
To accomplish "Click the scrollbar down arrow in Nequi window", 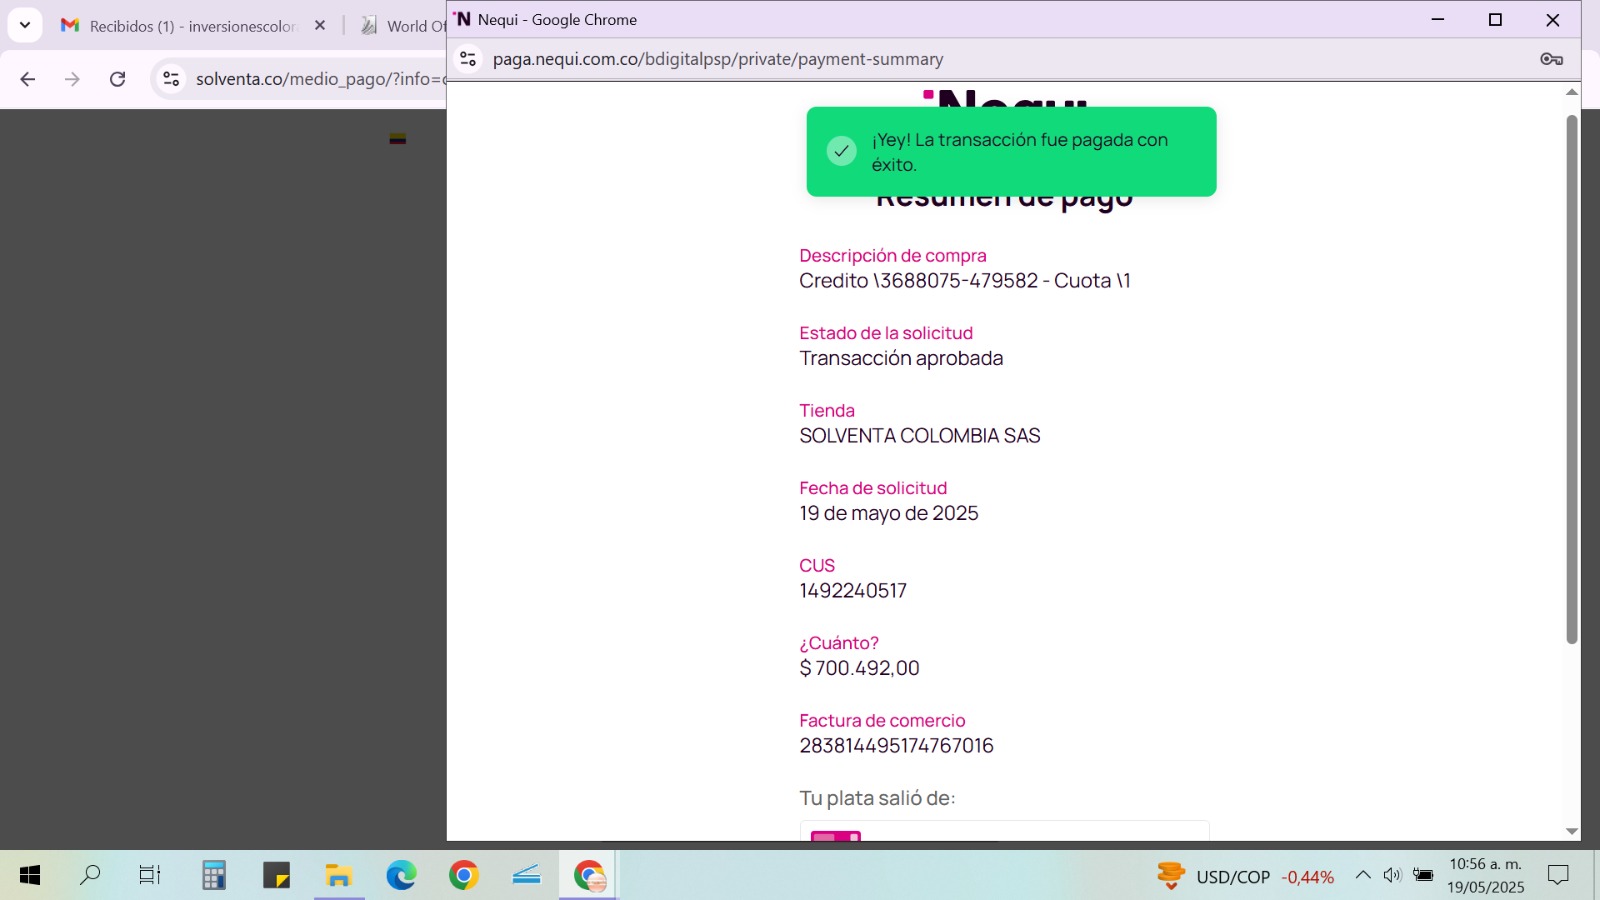I will tap(1572, 831).
